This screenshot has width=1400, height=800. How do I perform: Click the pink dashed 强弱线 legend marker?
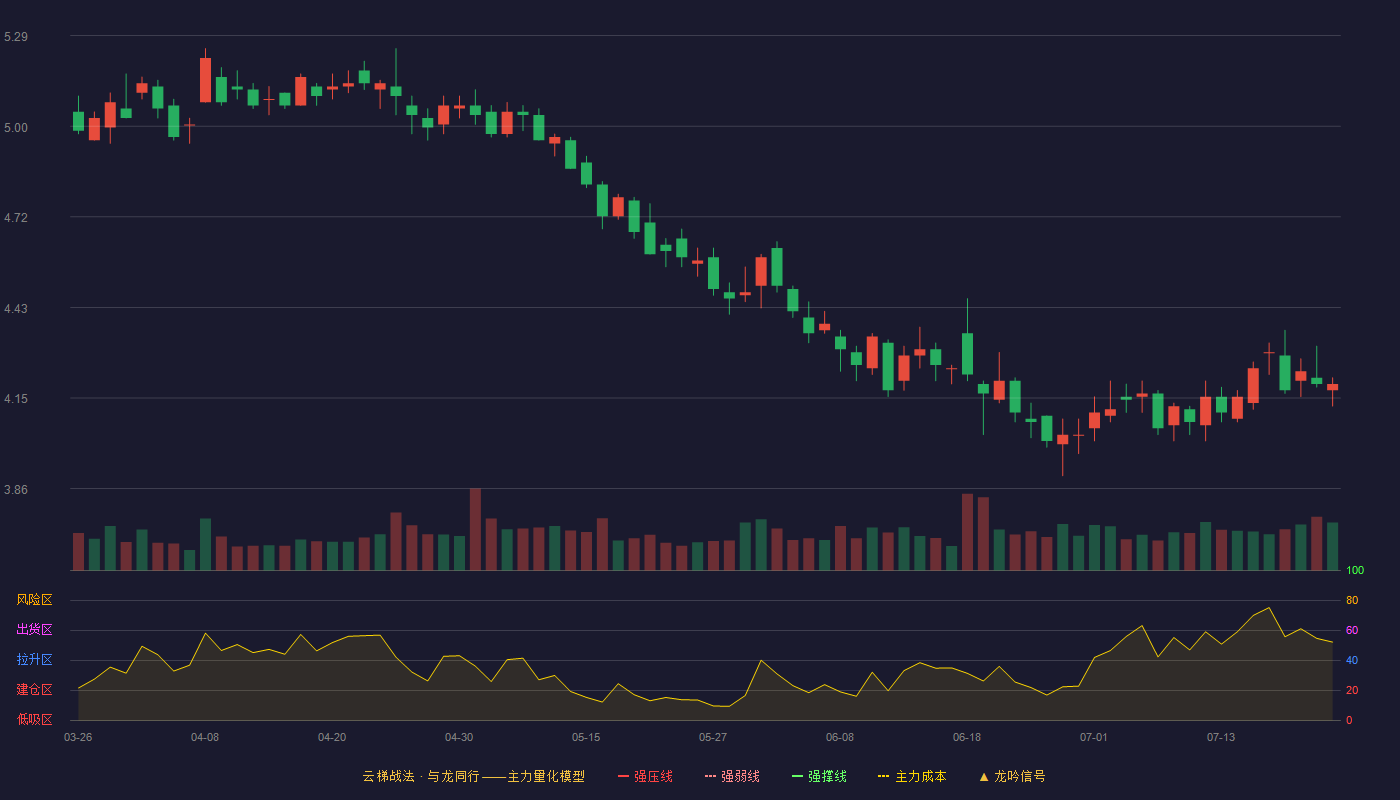(711, 776)
